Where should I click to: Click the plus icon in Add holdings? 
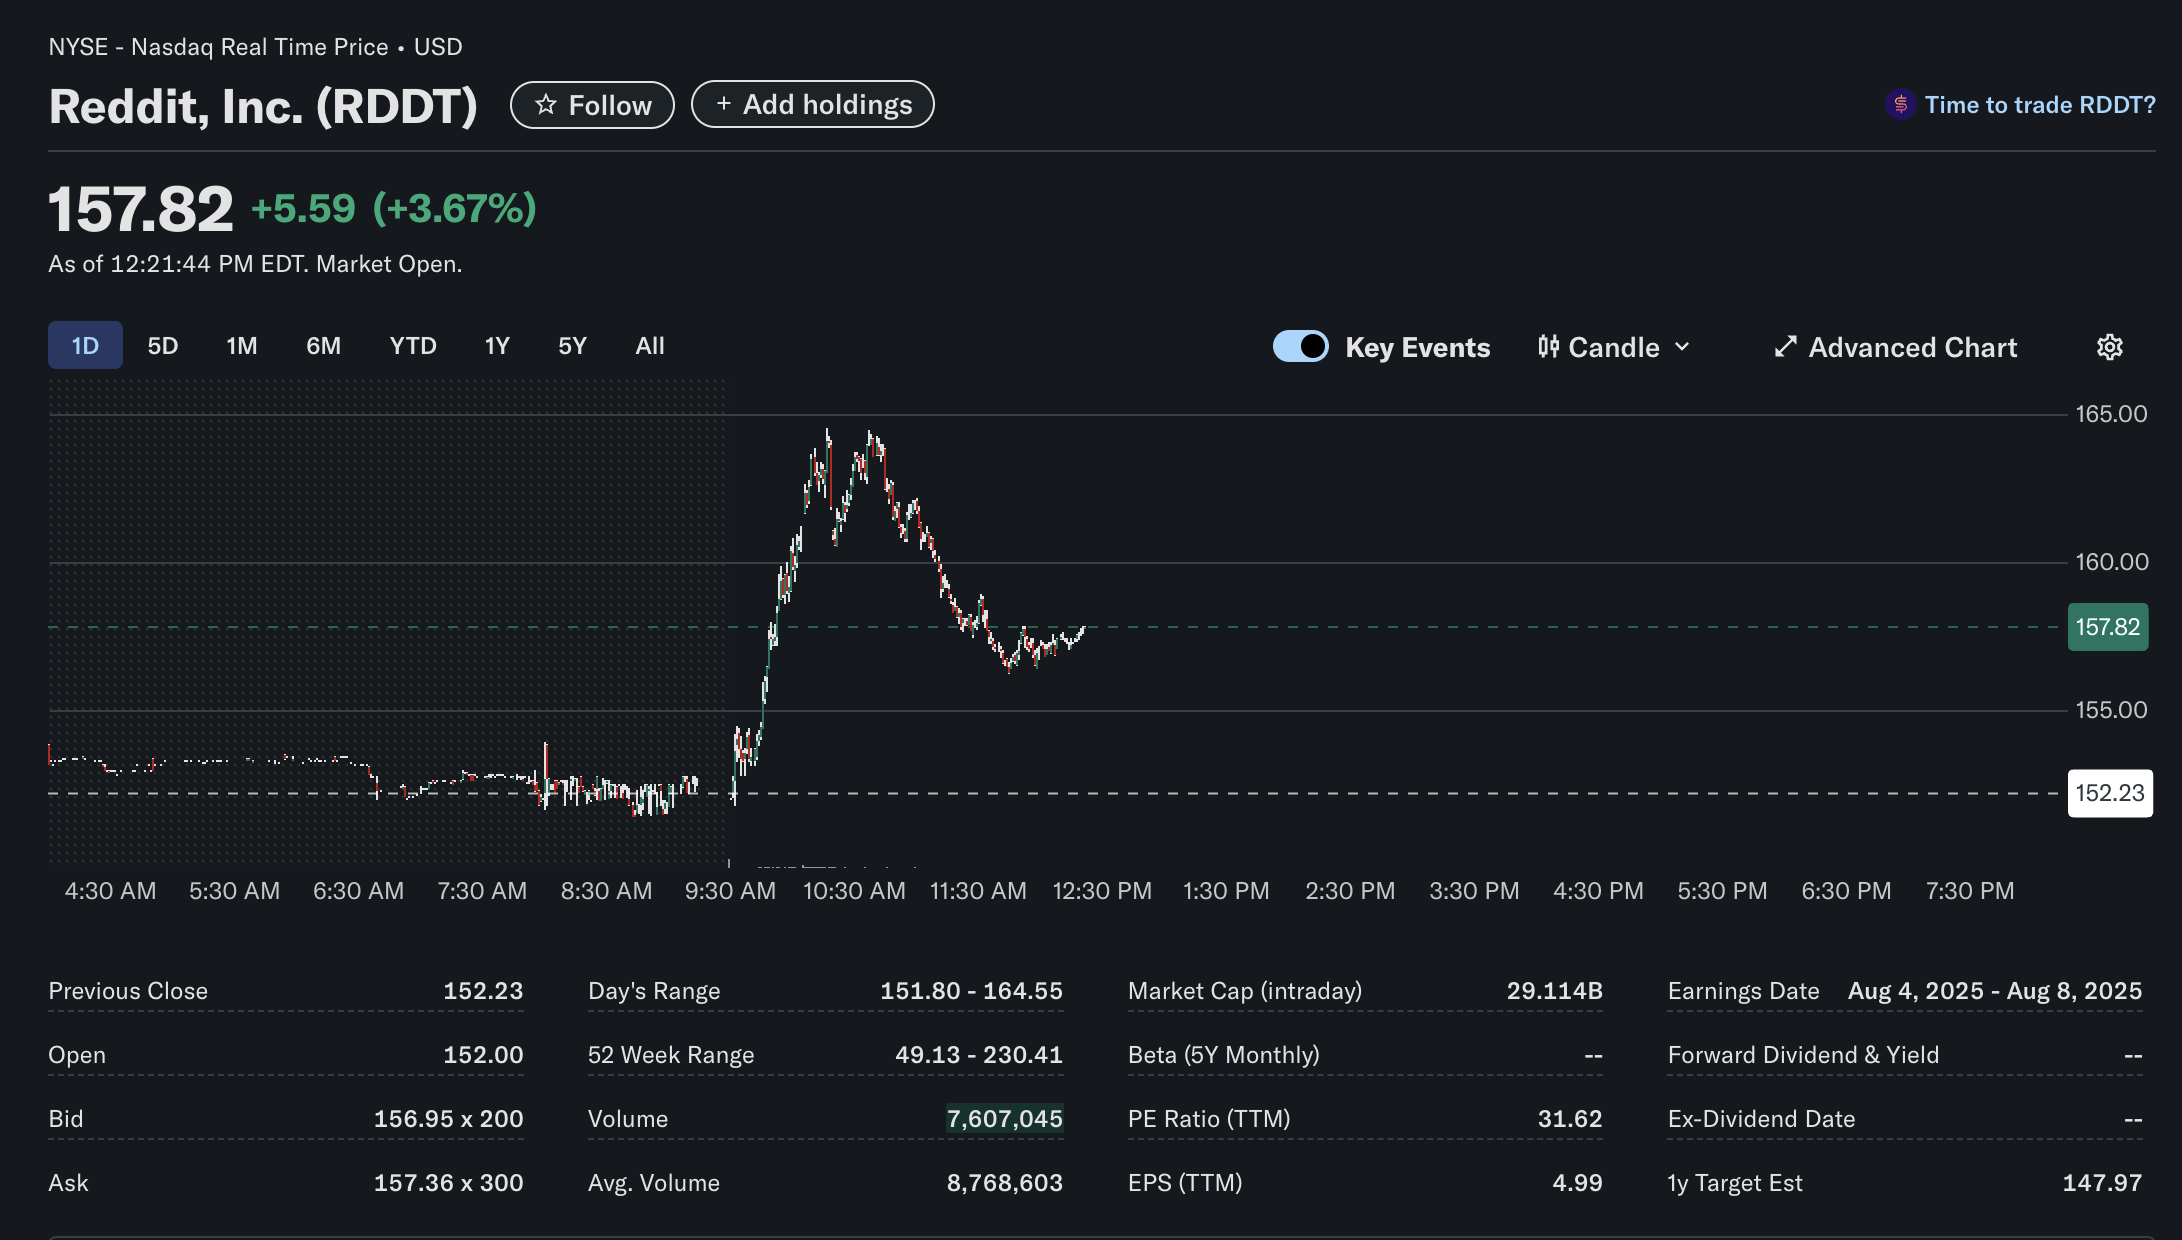(x=724, y=104)
